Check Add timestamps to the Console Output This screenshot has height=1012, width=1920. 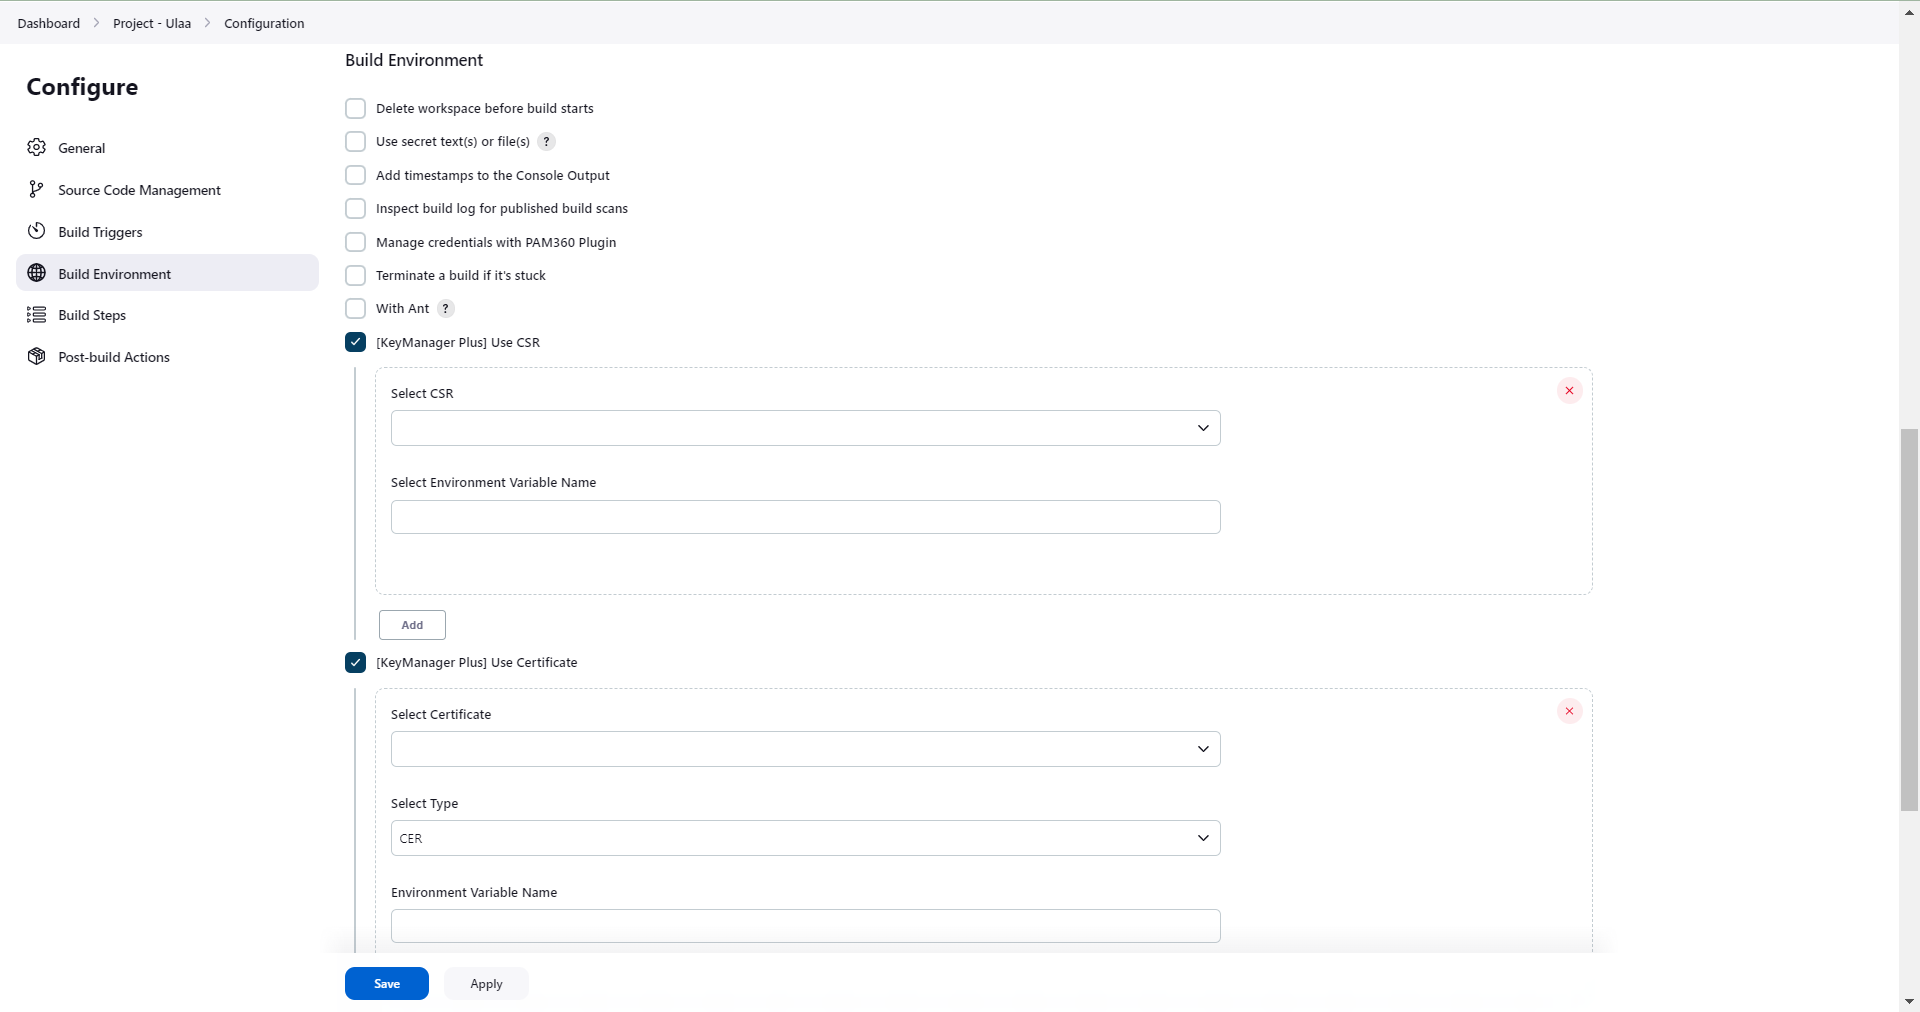pyautogui.click(x=356, y=175)
